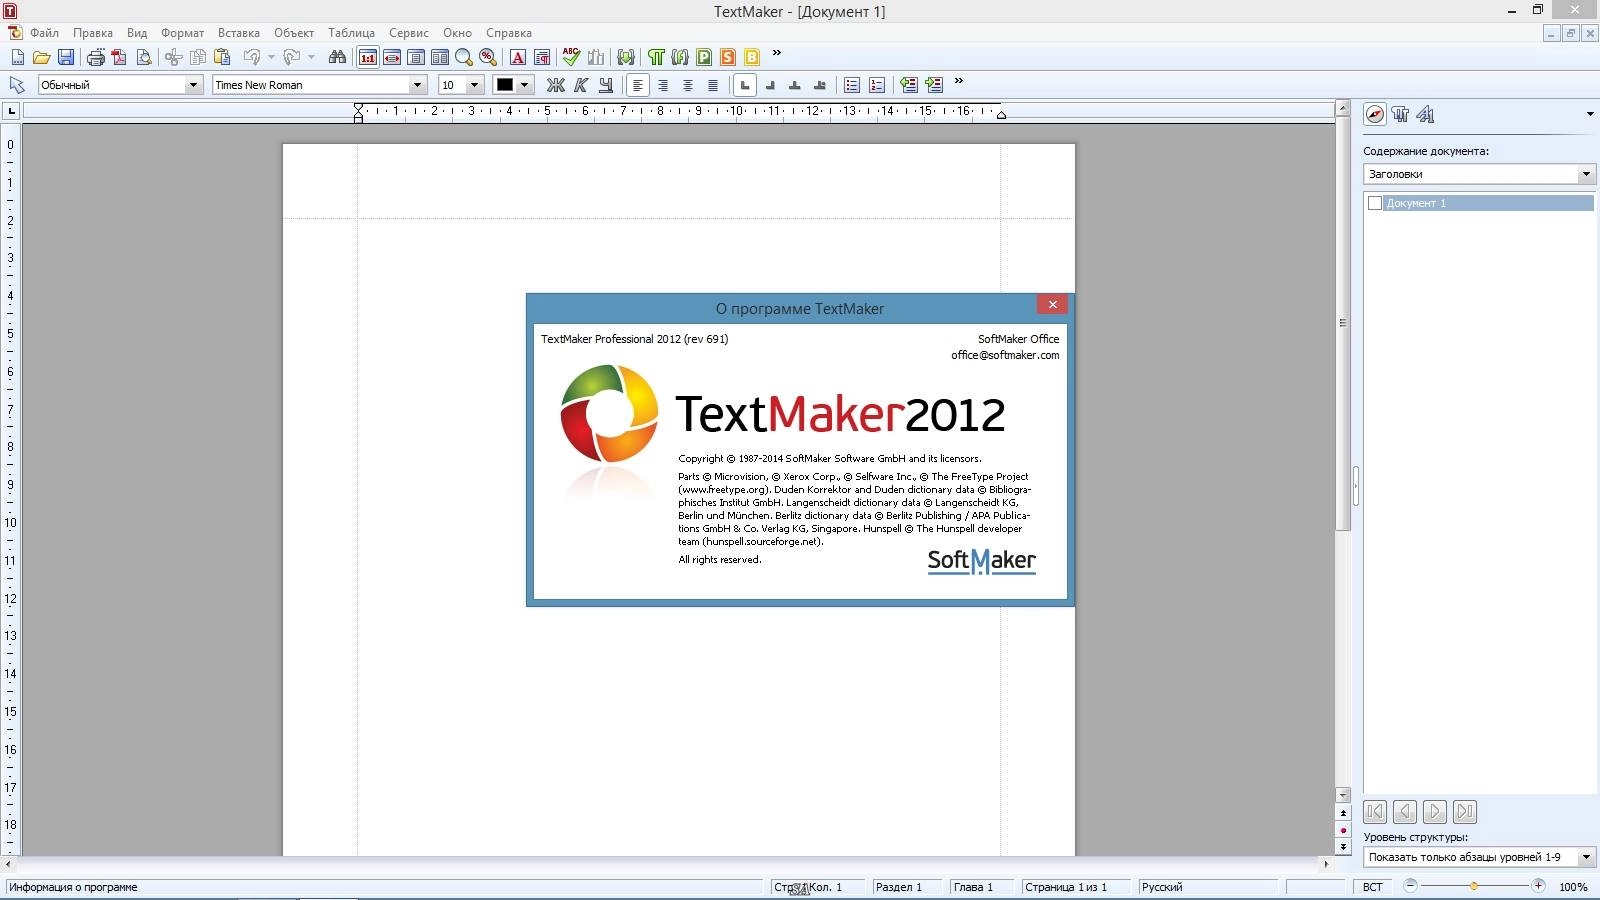This screenshot has height=900, width=1600.
Task: Click the bulleted list icon
Action: pos(852,85)
